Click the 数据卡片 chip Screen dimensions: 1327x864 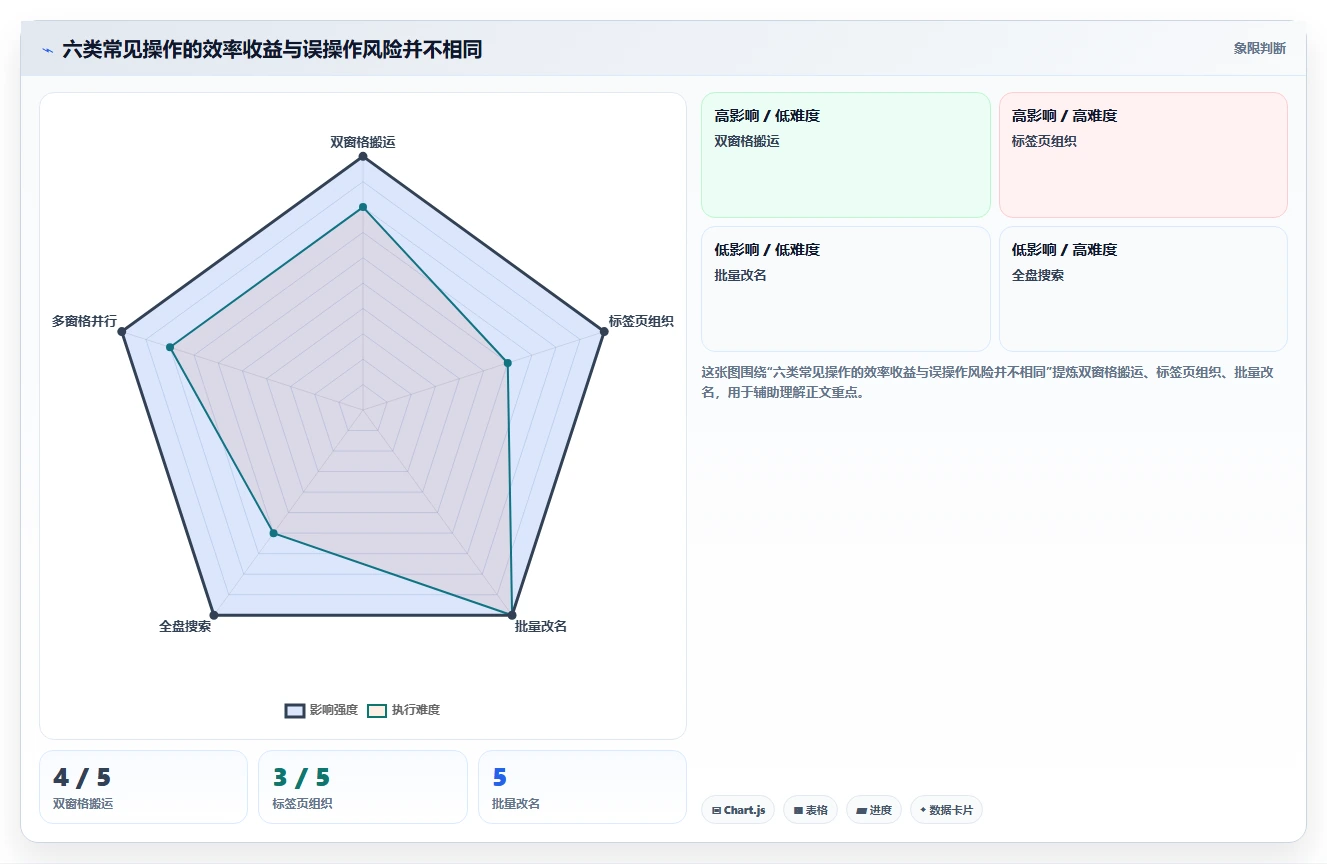946,810
